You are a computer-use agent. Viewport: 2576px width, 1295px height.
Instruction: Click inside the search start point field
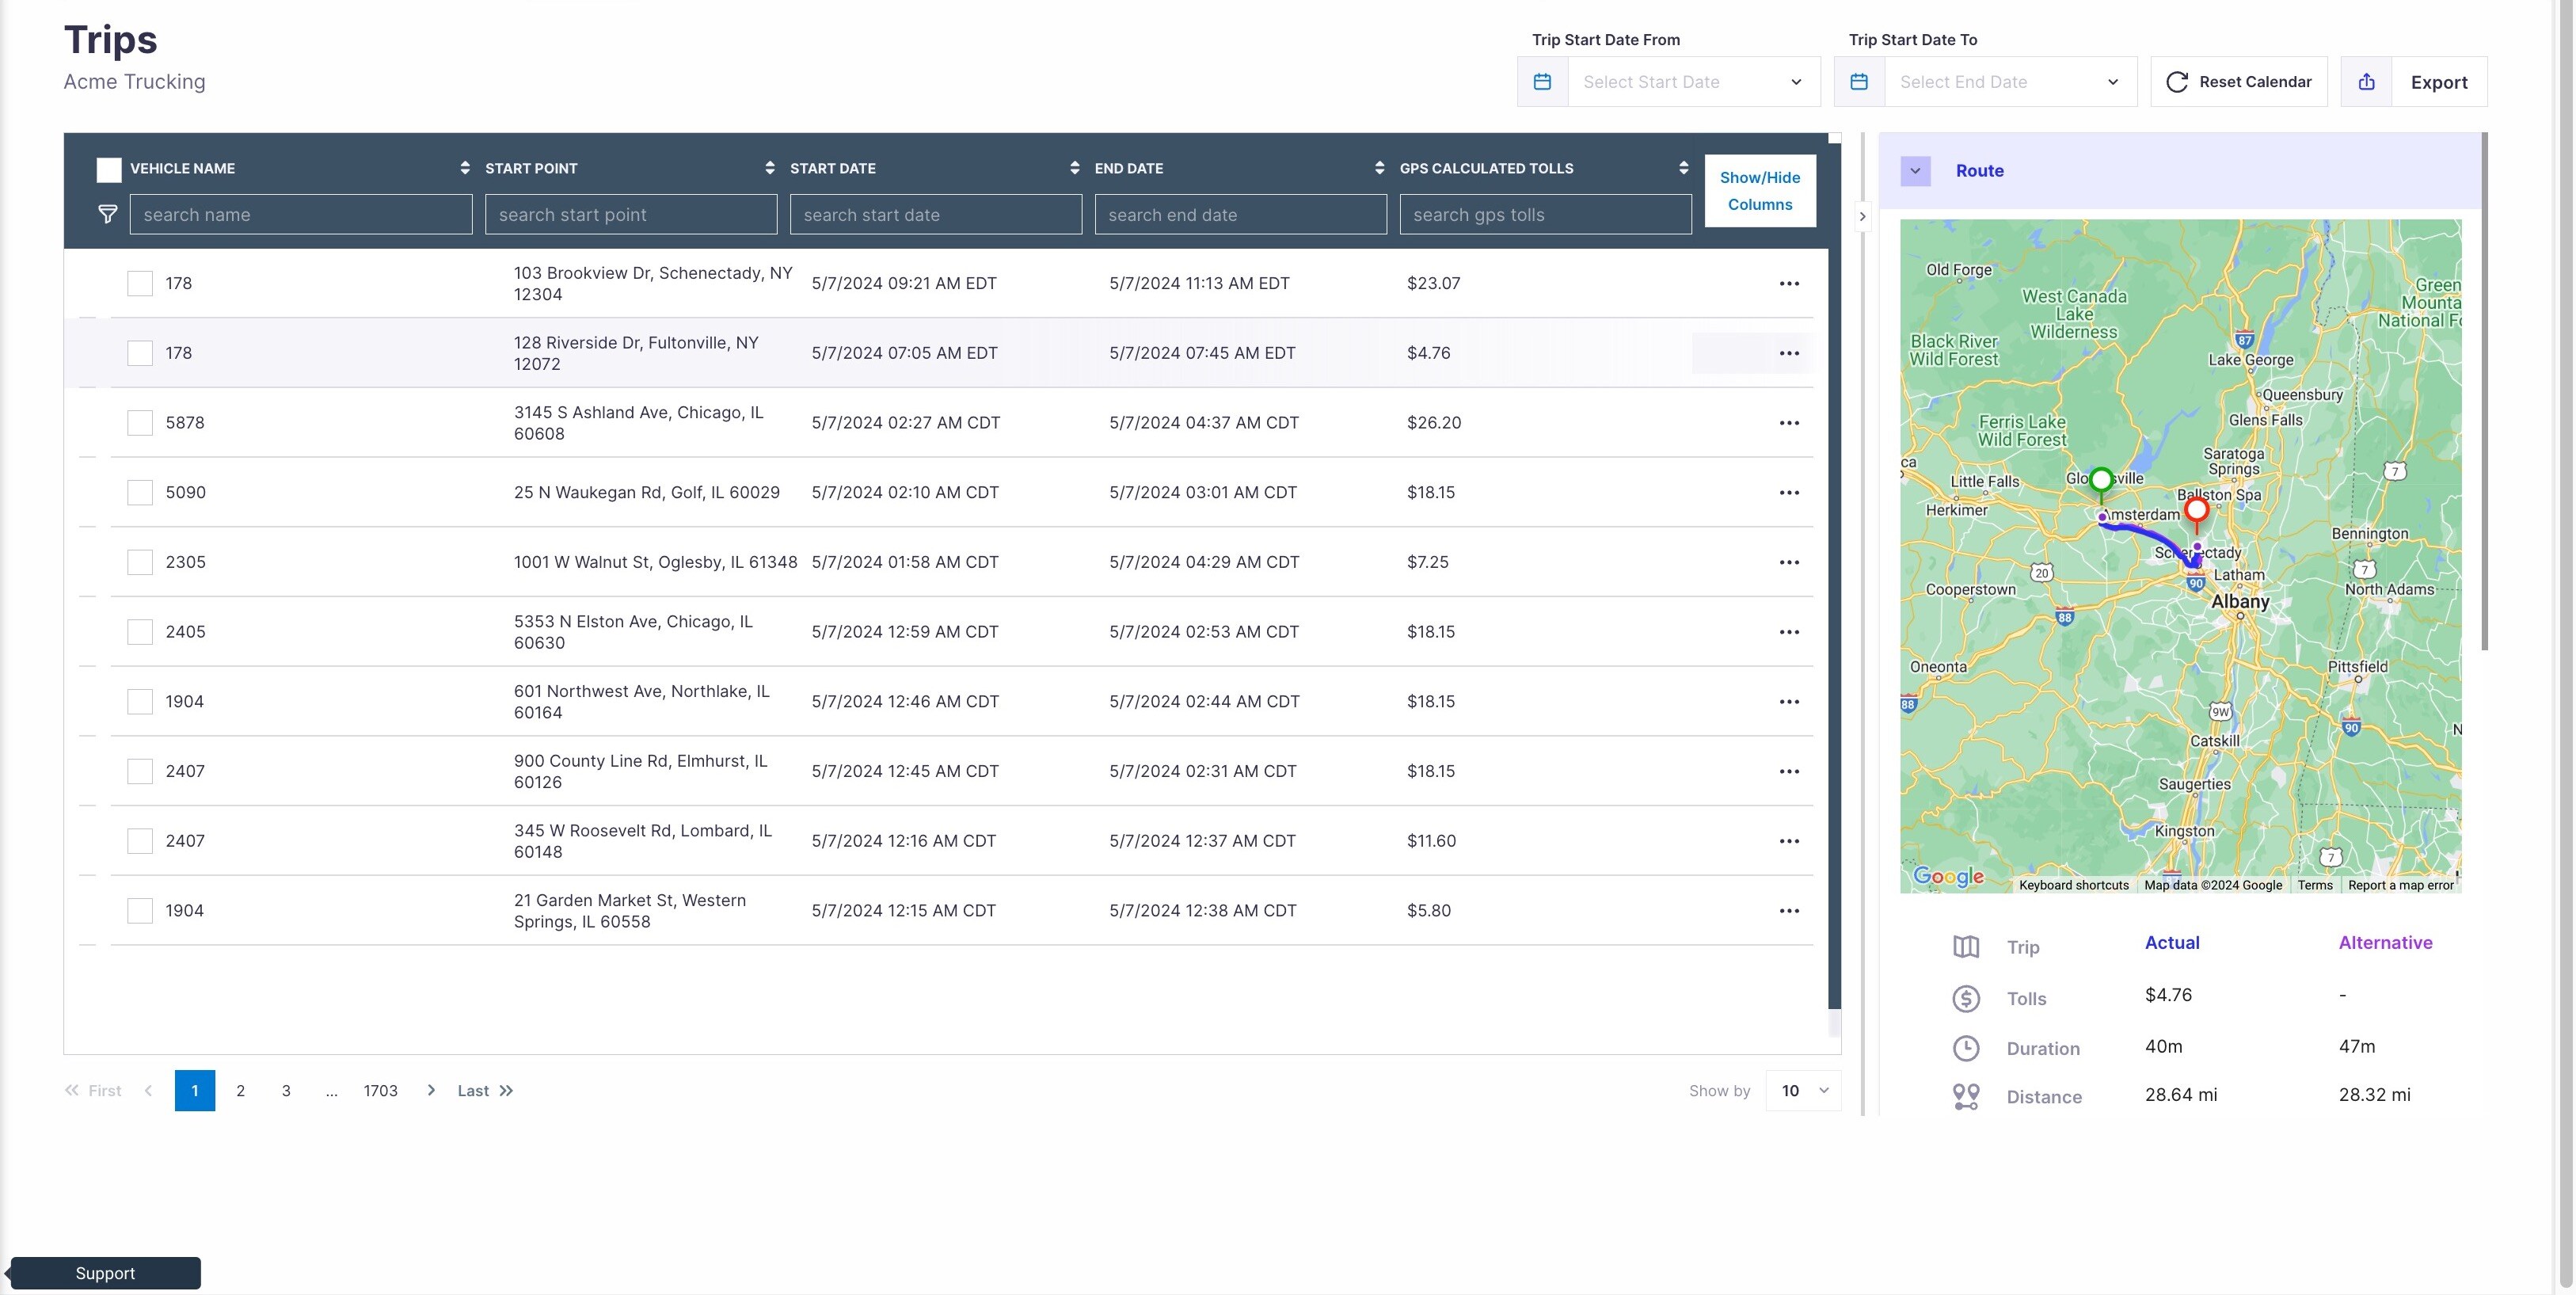630,213
